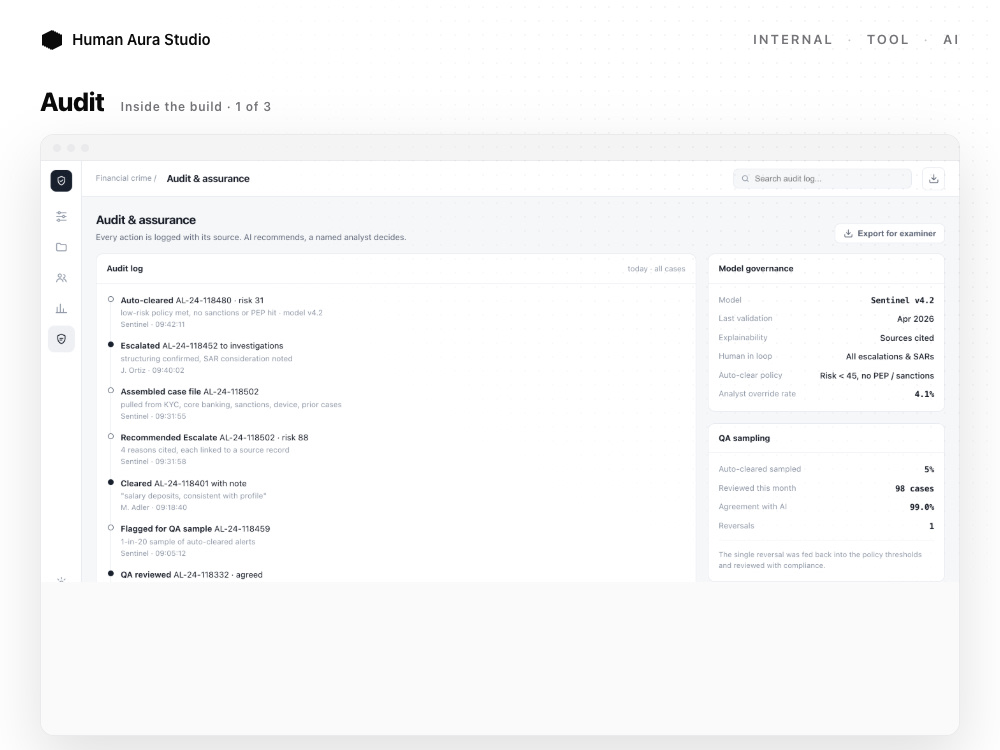Click the filled marker of Escalated entry
1000x750 pixels.
pyautogui.click(x=111, y=345)
